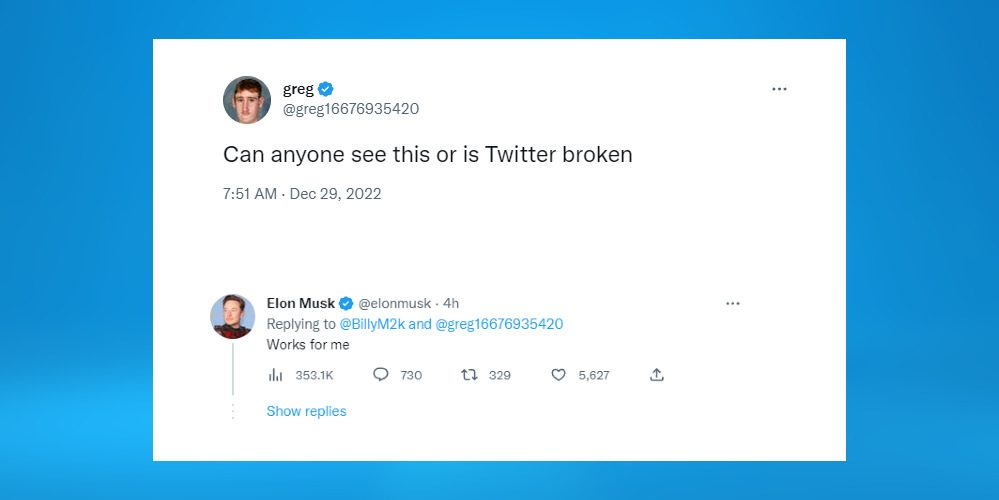The height and width of the screenshot is (500, 999).
Task: Click the greg display name
Action: click(x=298, y=90)
